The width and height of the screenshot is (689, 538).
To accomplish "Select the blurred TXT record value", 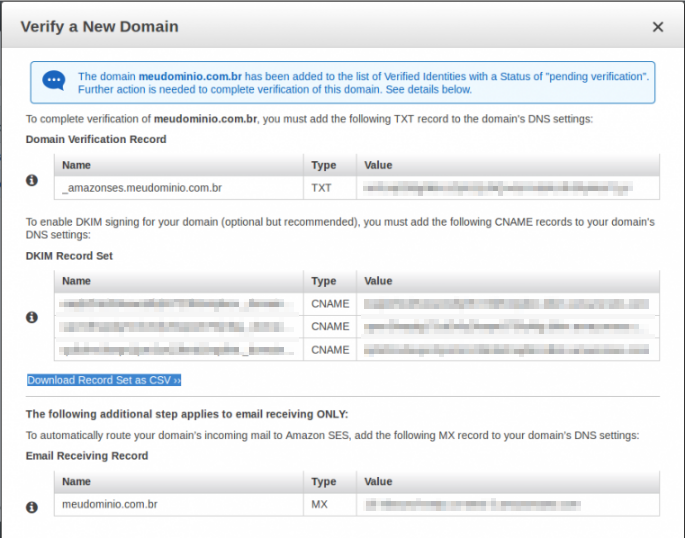I will 497,187.
